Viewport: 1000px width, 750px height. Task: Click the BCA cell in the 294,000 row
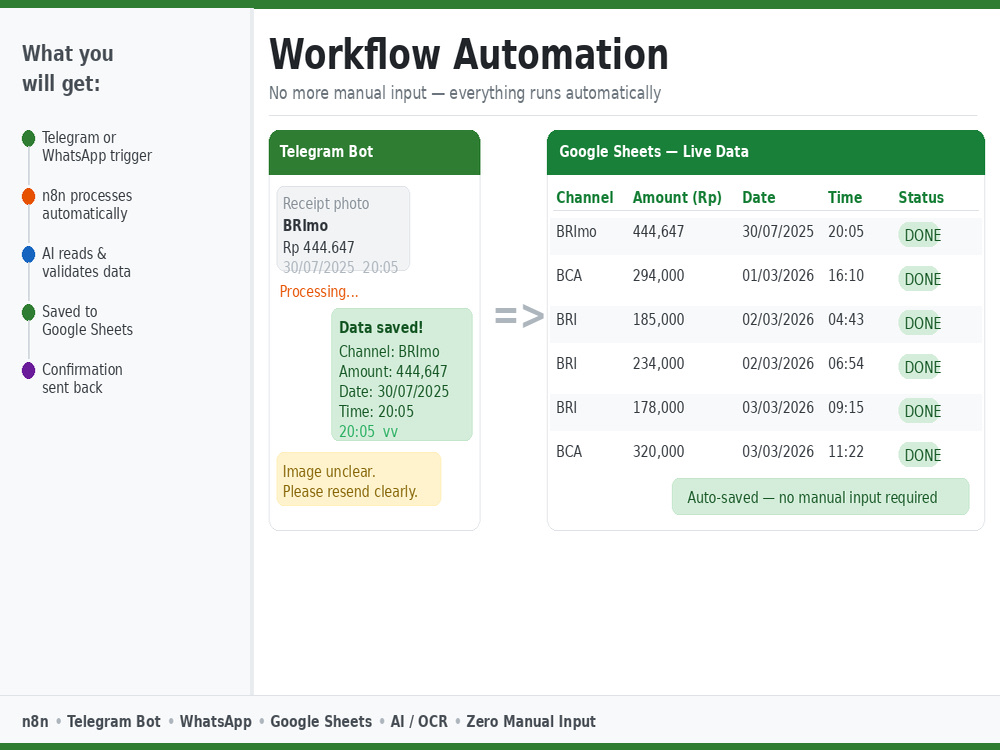click(569, 276)
